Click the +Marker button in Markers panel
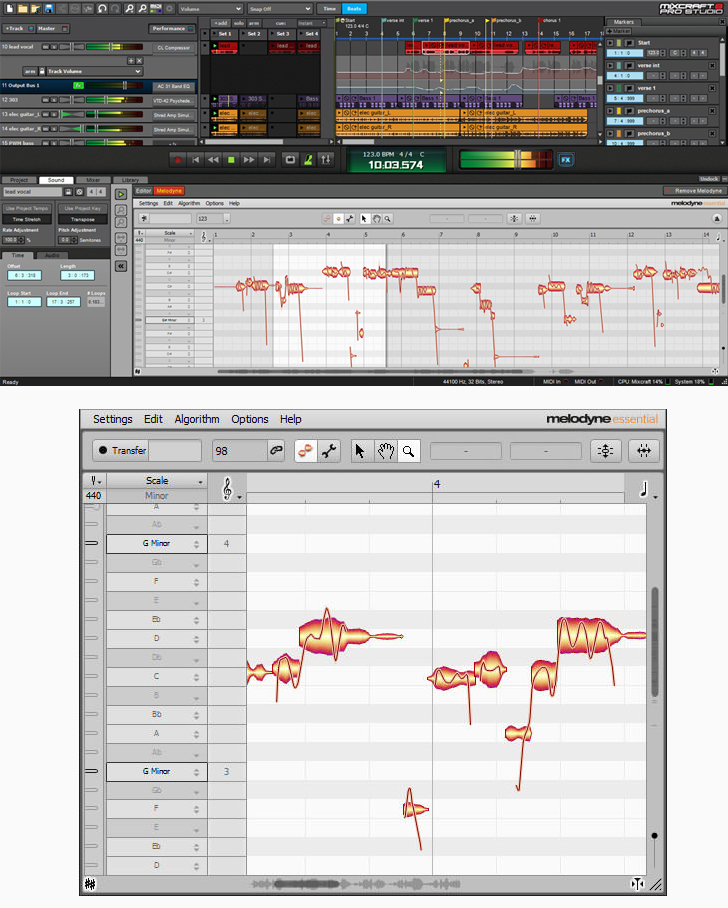 (619, 31)
